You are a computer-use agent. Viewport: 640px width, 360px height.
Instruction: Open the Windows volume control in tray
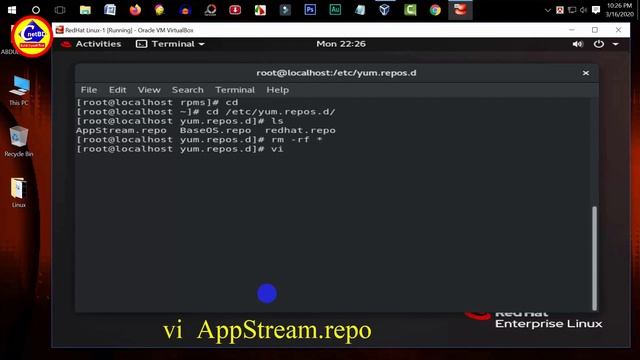584,10
